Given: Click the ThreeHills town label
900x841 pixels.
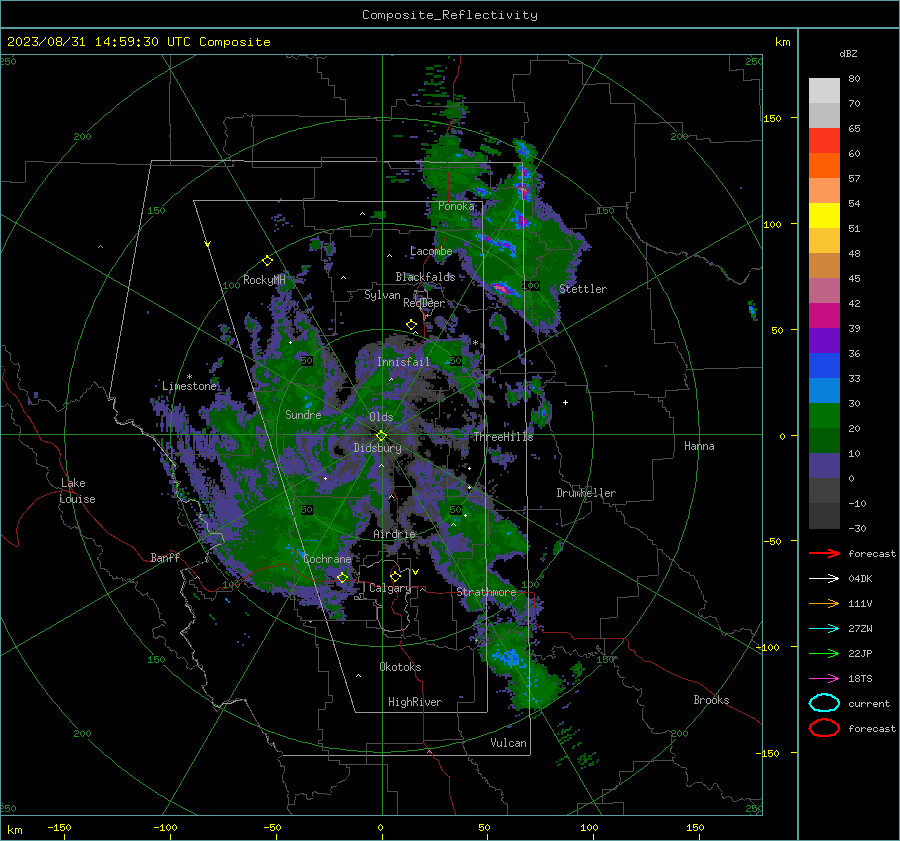Looking at the screenshot, I should click(x=503, y=437).
